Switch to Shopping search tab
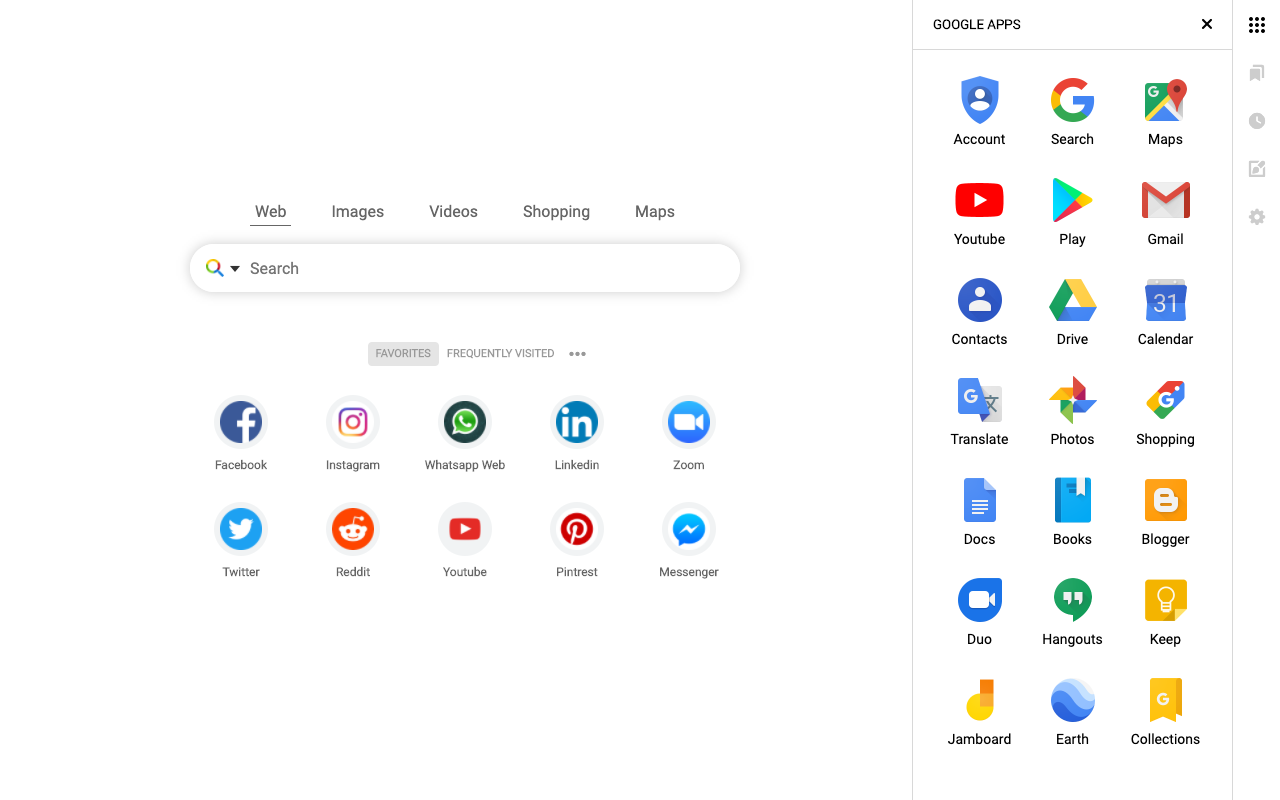Image resolution: width=1280 pixels, height=800 pixels. click(x=556, y=212)
